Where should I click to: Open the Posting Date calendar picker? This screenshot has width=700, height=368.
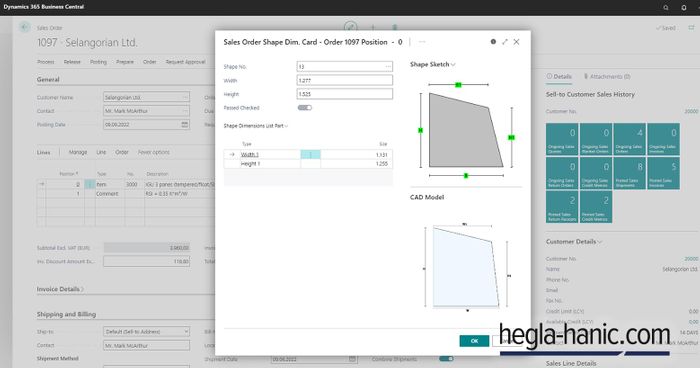coord(184,125)
